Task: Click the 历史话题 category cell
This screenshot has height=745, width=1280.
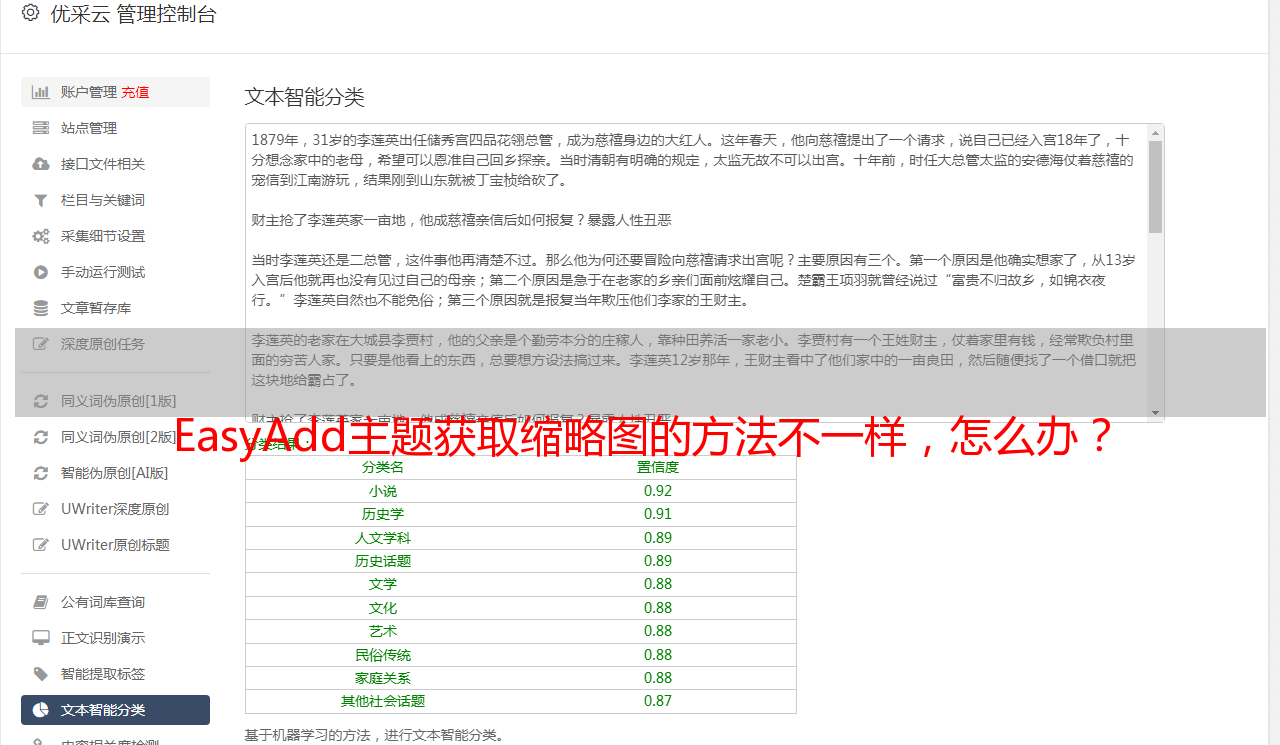Action: coord(383,561)
